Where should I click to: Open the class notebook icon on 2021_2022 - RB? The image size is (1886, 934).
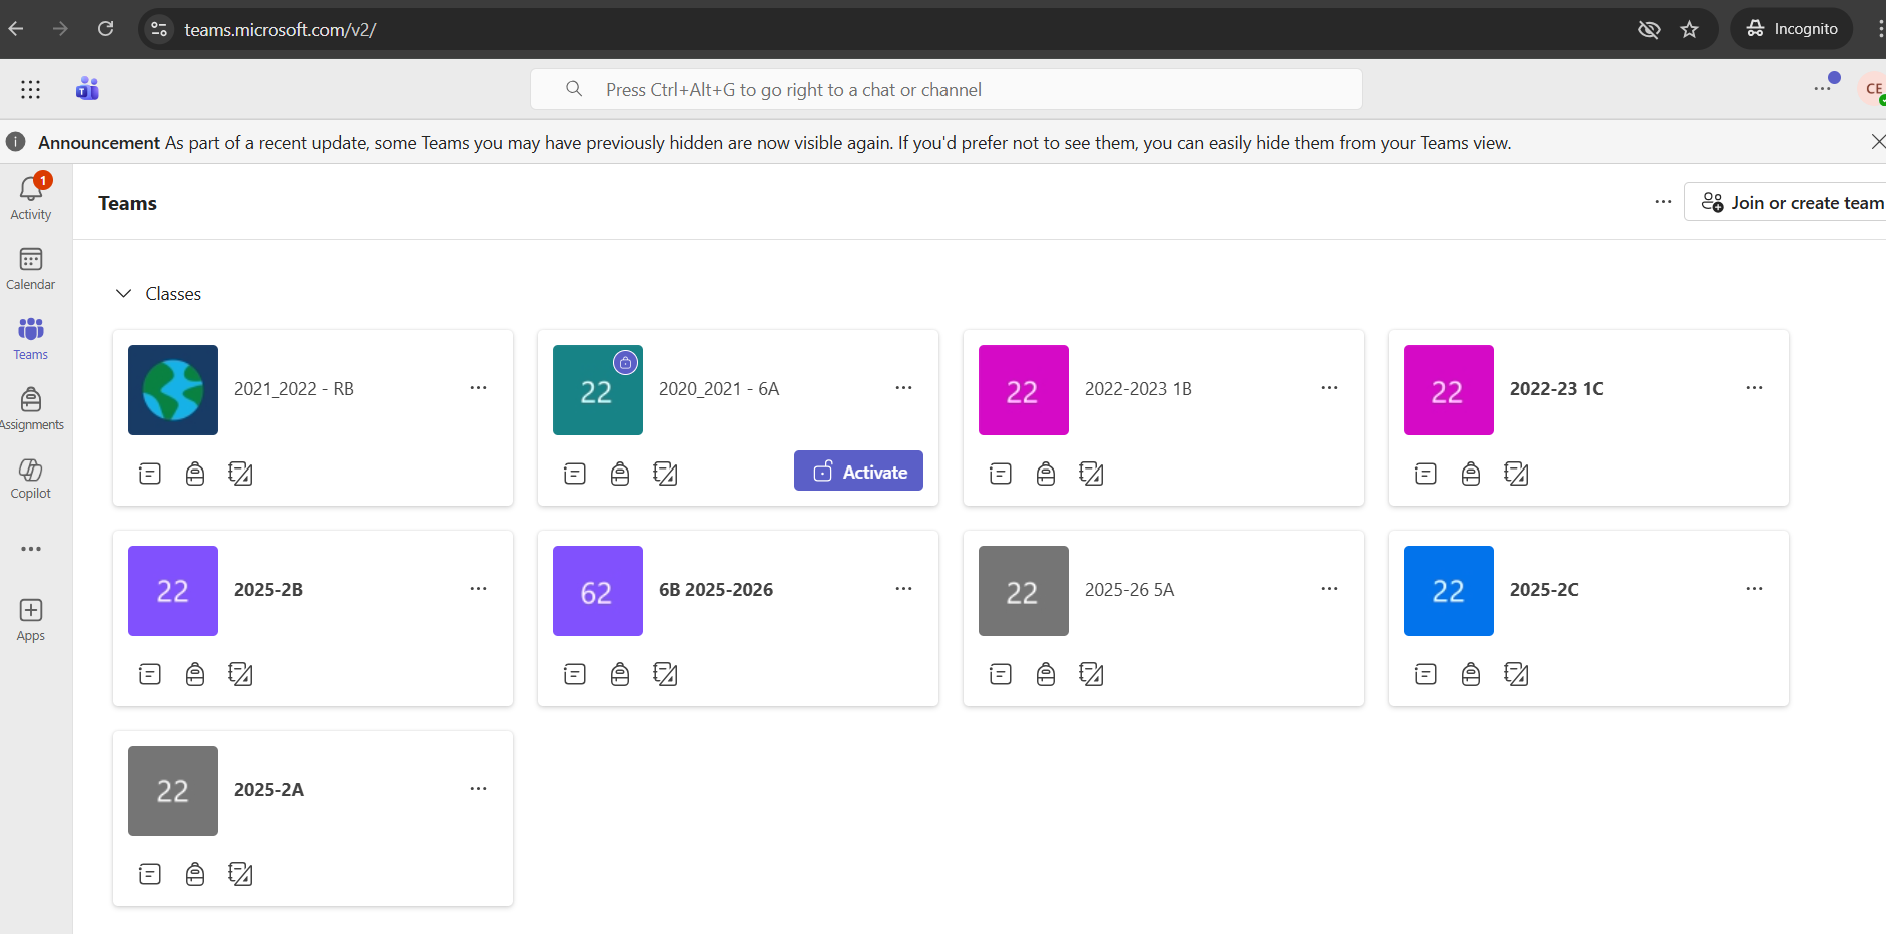tap(240, 474)
